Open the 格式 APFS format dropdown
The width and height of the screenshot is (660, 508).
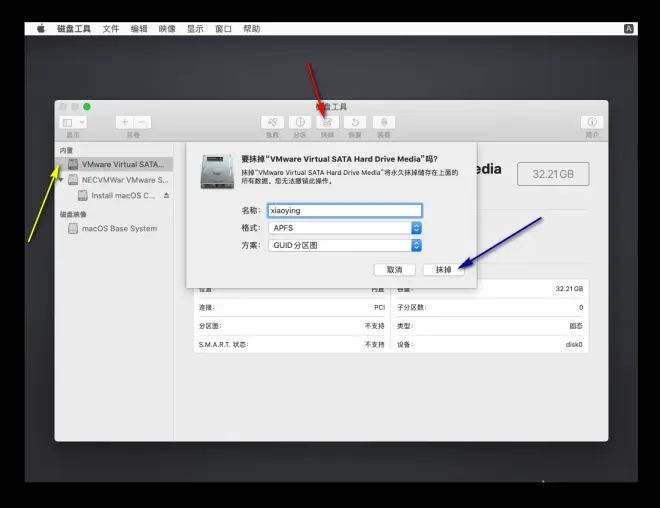(345, 228)
